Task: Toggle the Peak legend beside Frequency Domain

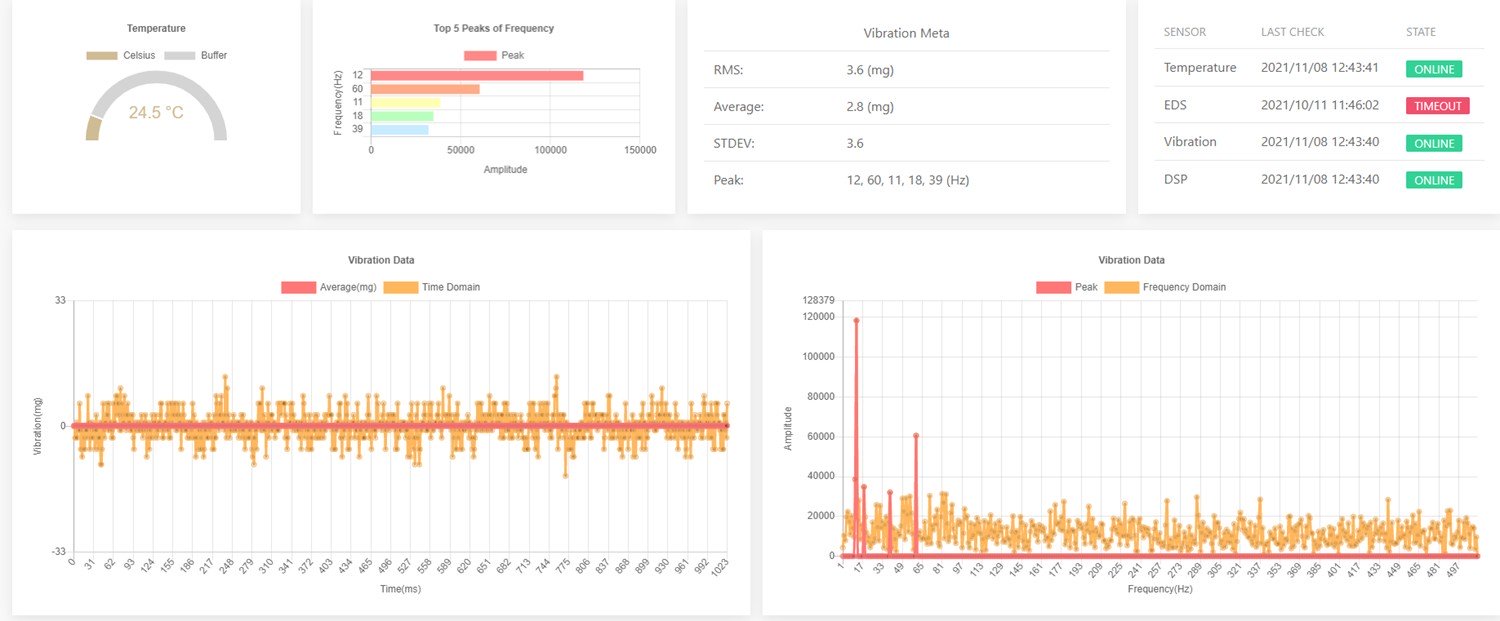Action: pos(1067,287)
